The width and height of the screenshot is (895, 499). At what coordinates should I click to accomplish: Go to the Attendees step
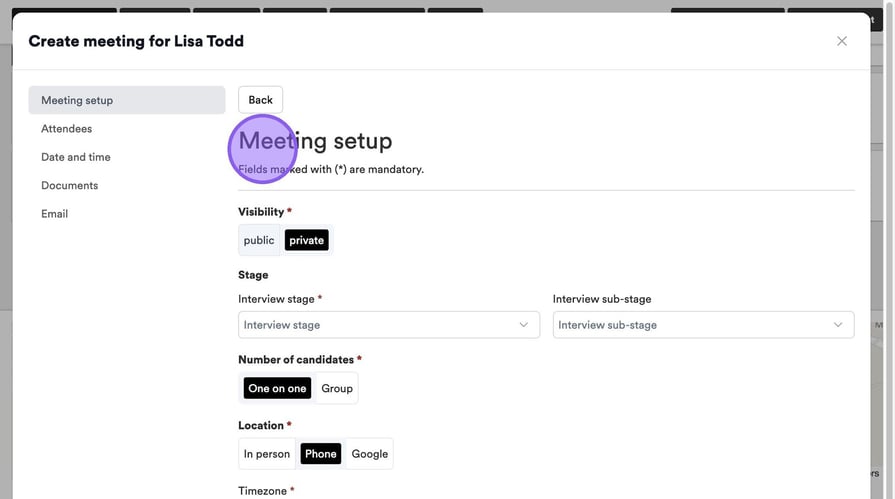[x=66, y=129]
